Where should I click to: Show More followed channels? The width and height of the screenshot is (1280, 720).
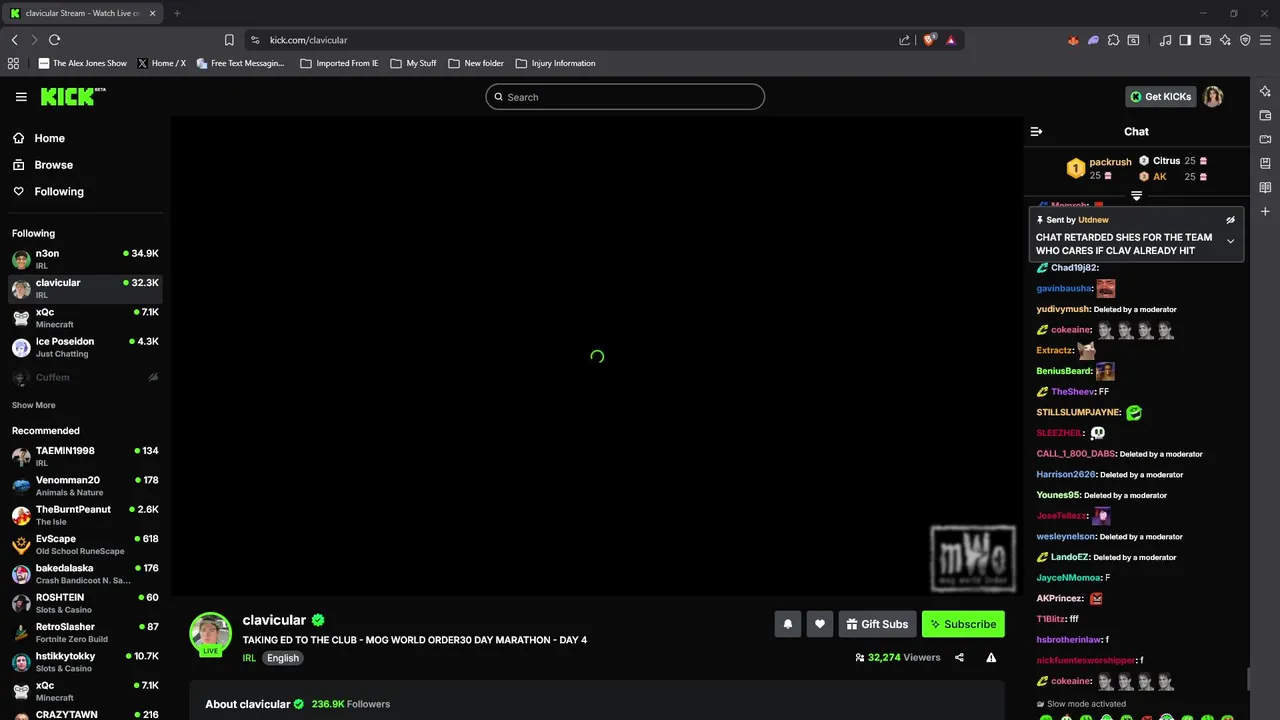[x=34, y=405]
